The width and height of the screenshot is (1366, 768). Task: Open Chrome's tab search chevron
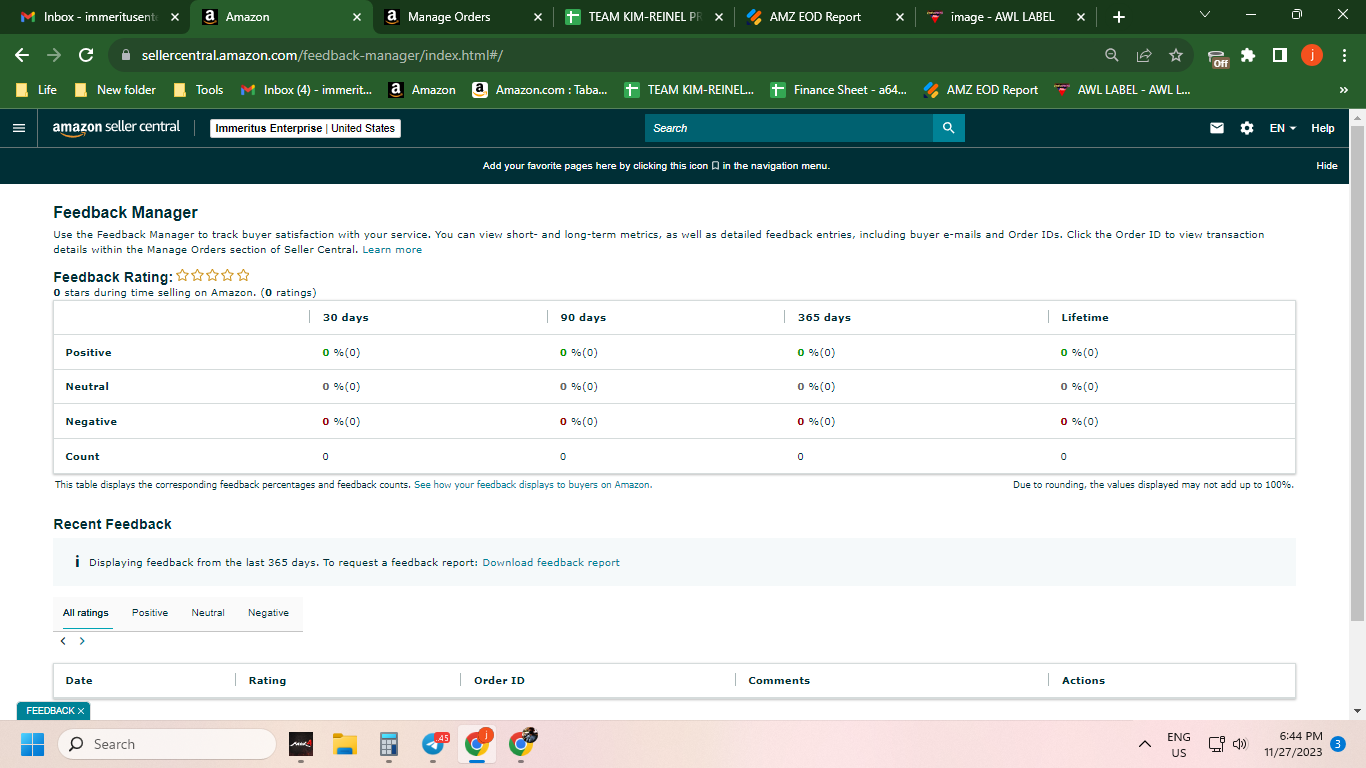point(1204,15)
